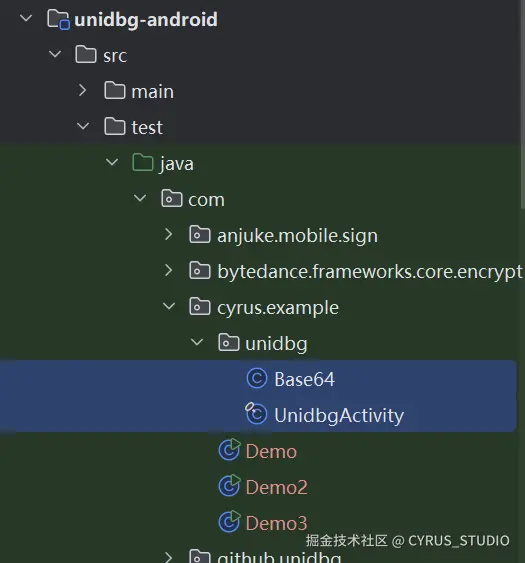The image size is (525, 563).
Task: Click the Demo runnable class icon
Action: (x=229, y=450)
